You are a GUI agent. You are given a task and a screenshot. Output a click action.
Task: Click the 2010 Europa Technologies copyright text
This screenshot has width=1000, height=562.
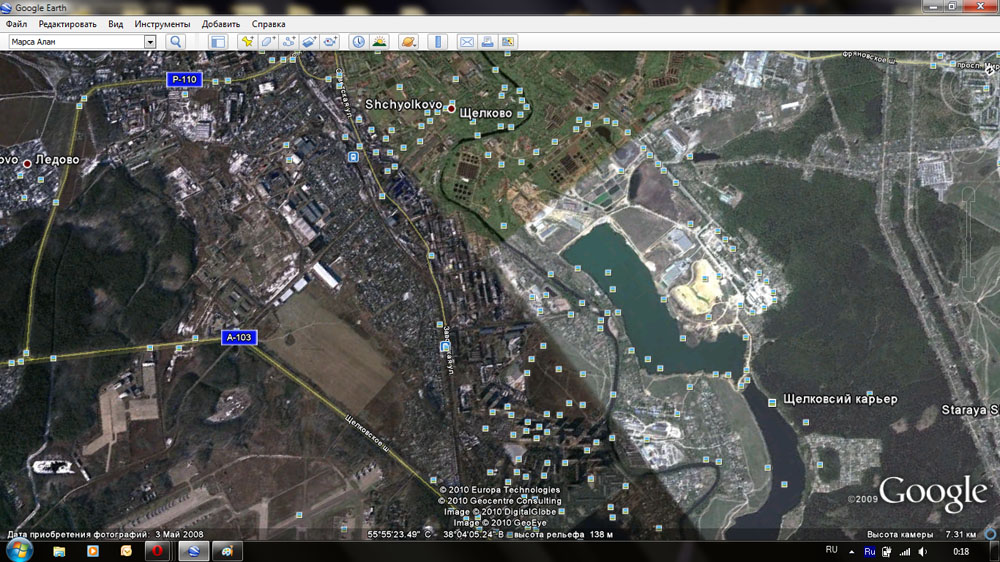[x=500, y=490]
